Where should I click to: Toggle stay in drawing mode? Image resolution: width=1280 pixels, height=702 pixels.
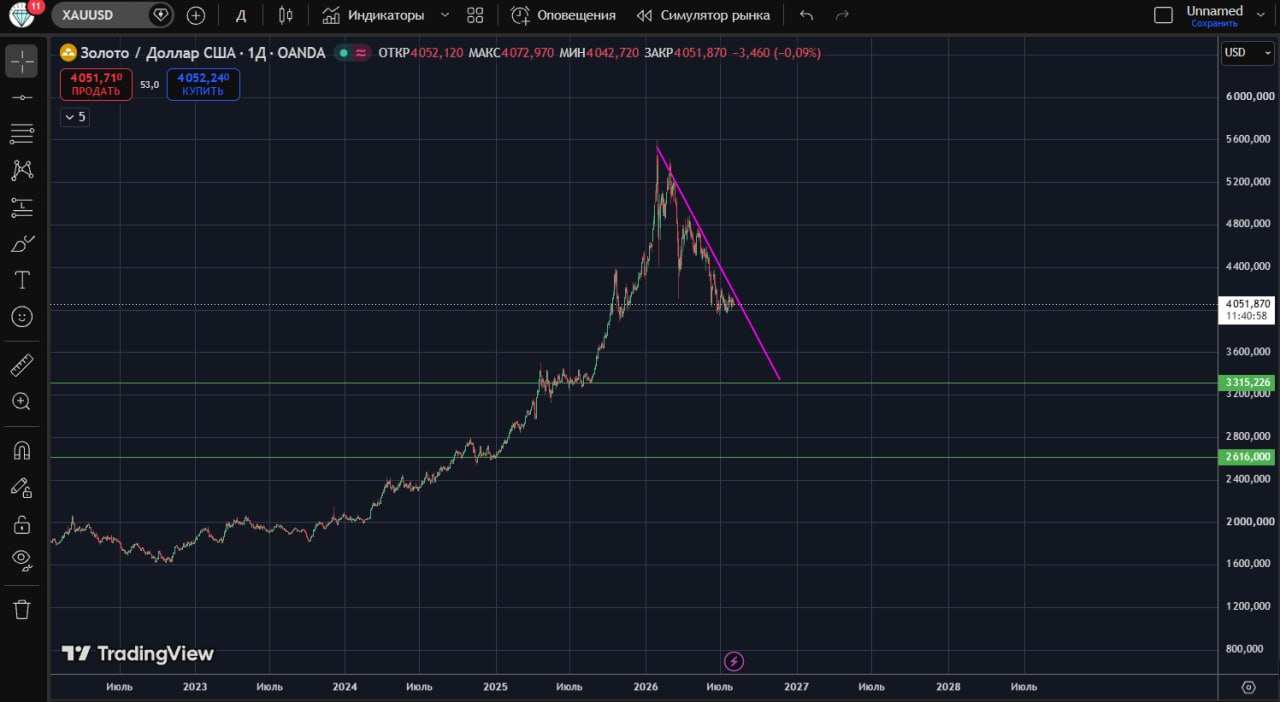point(22,488)
